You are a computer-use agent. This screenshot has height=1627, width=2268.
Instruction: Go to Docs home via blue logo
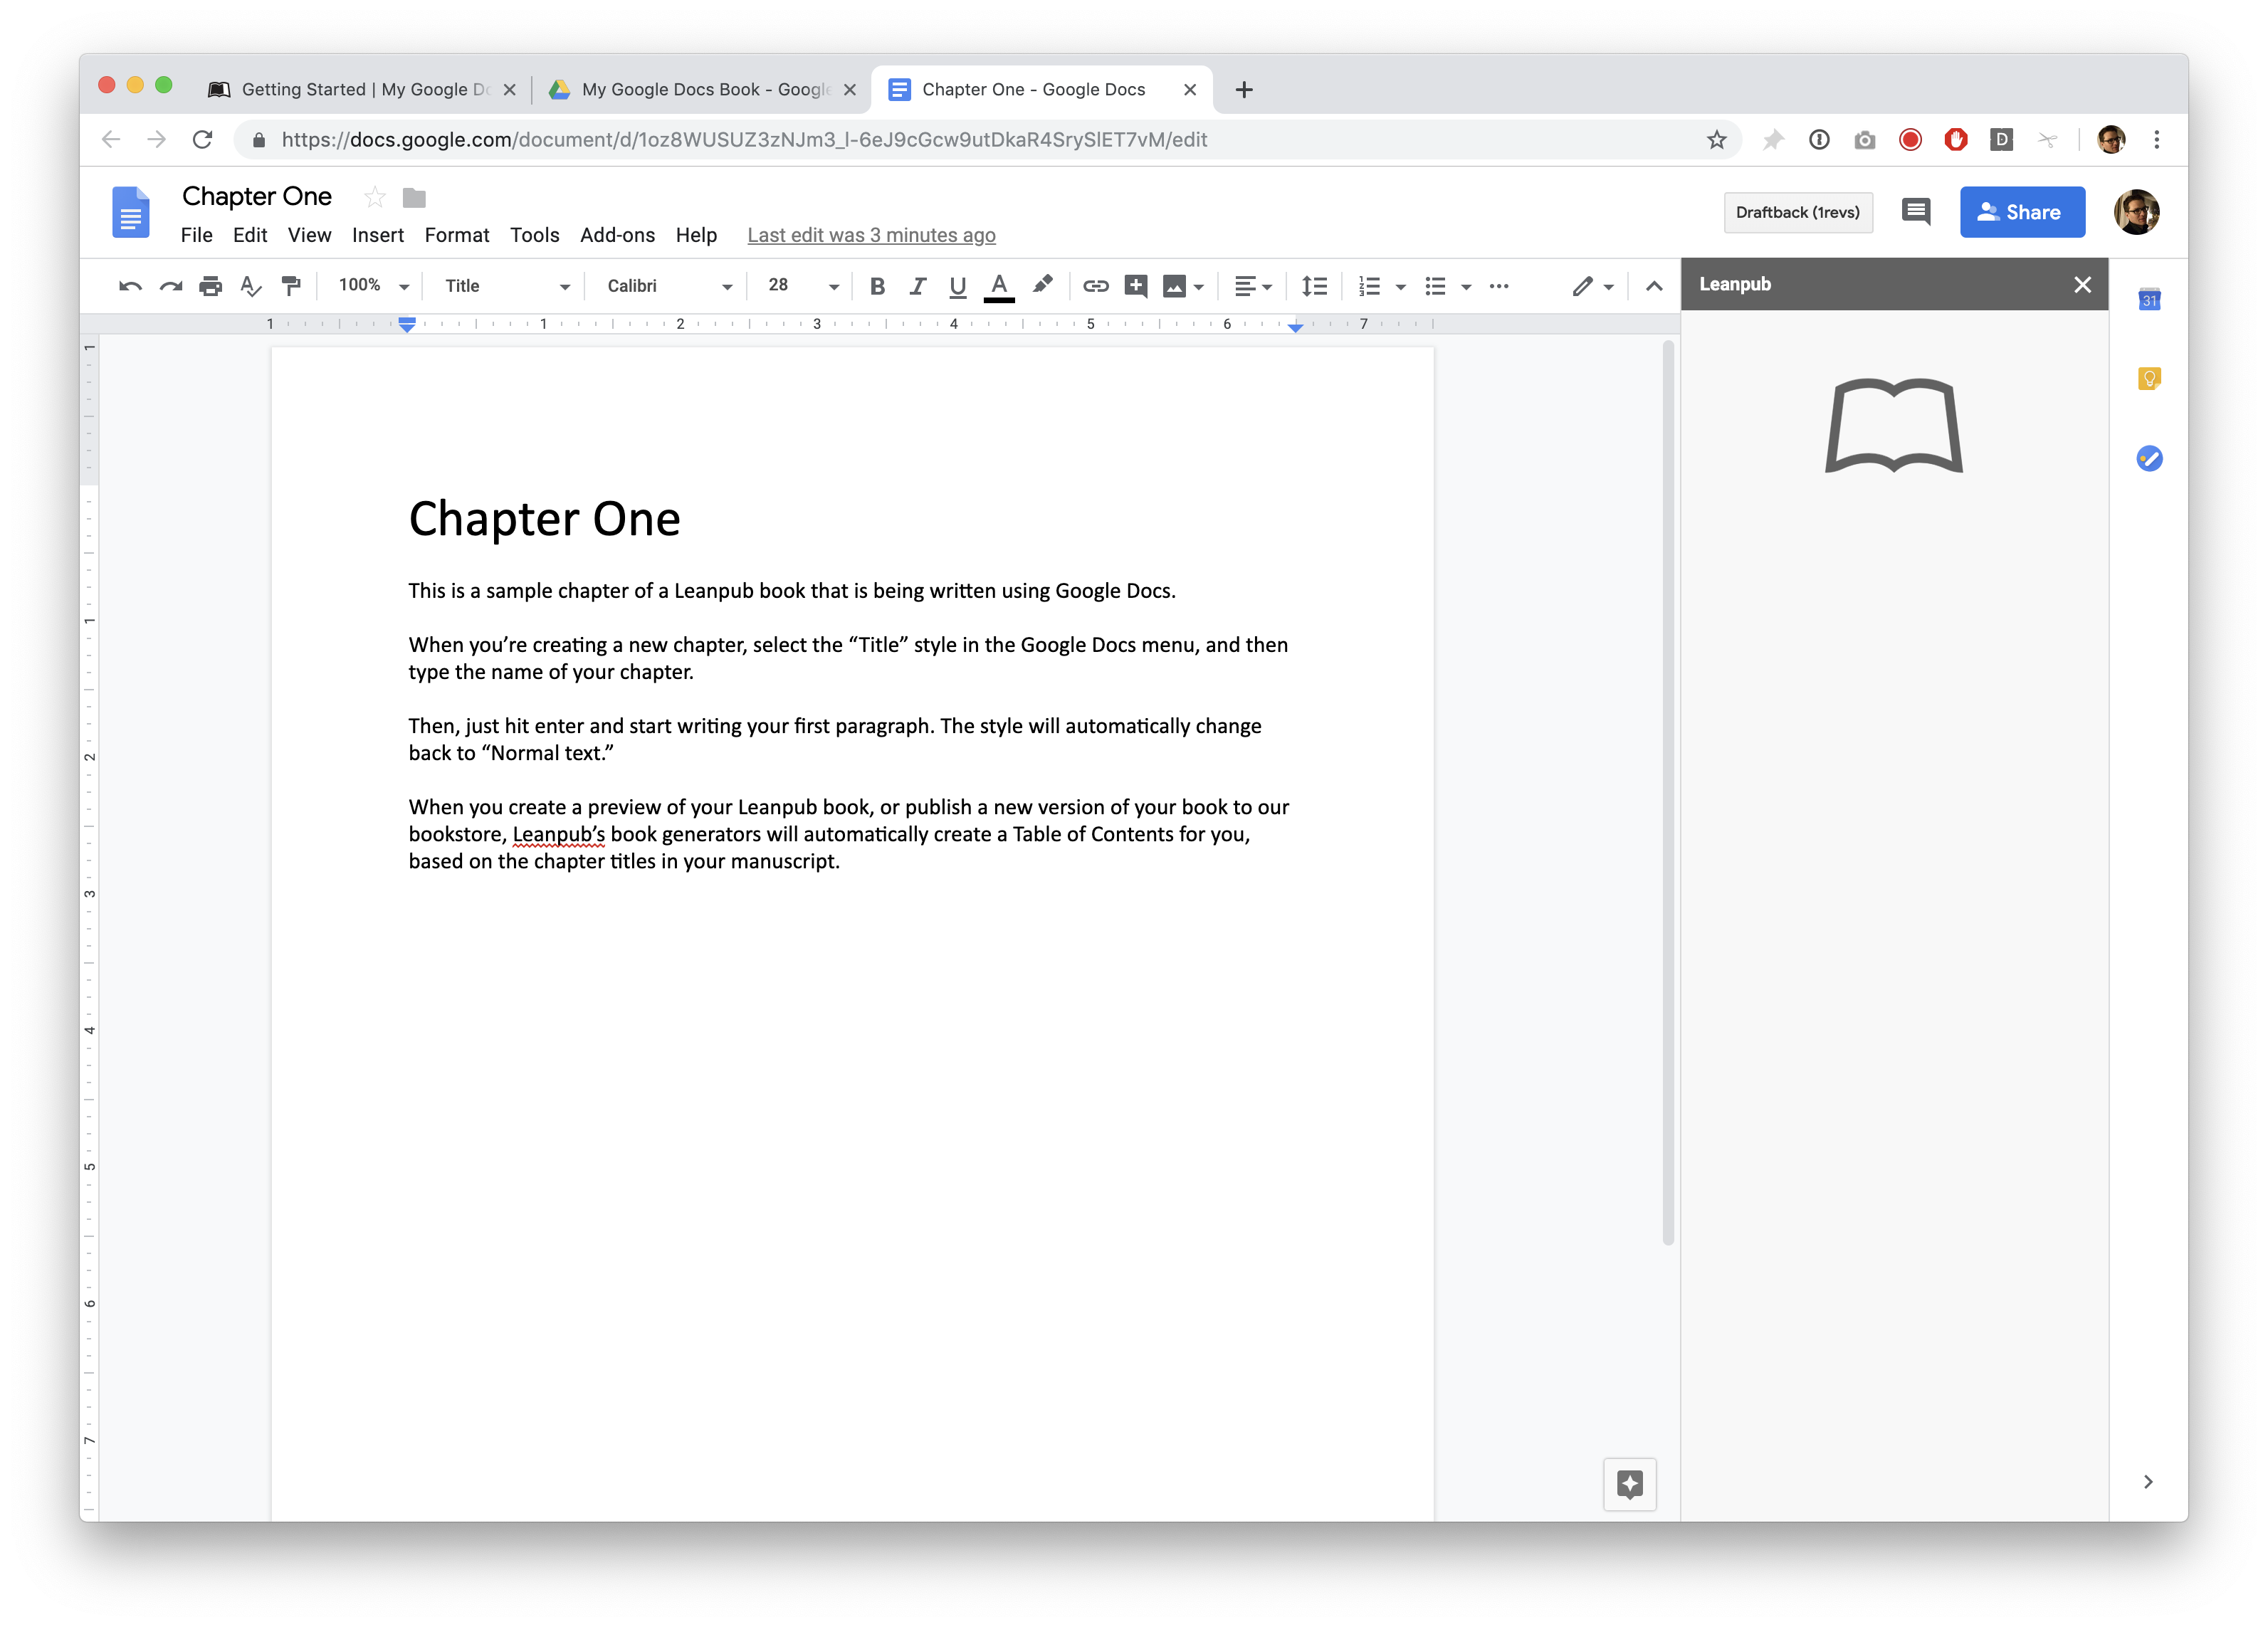130,212
